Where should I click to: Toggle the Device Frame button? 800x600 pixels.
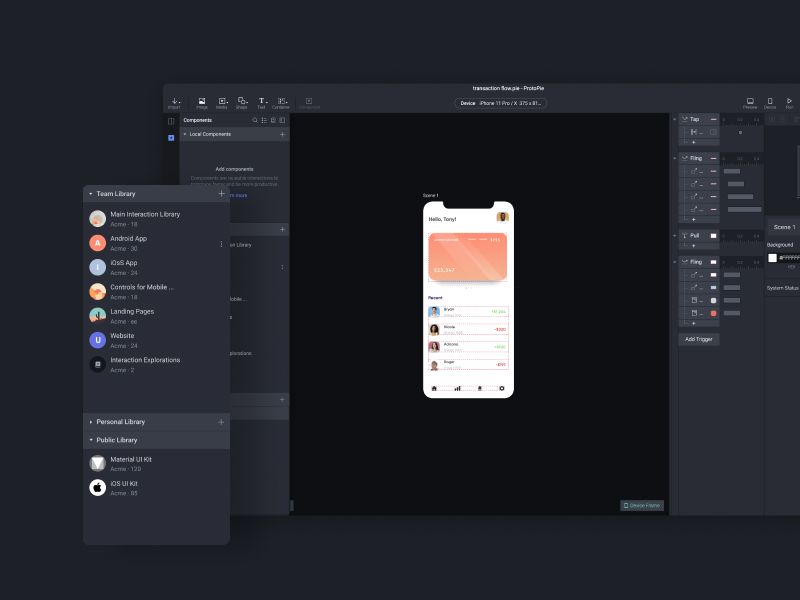click(642, 506)
